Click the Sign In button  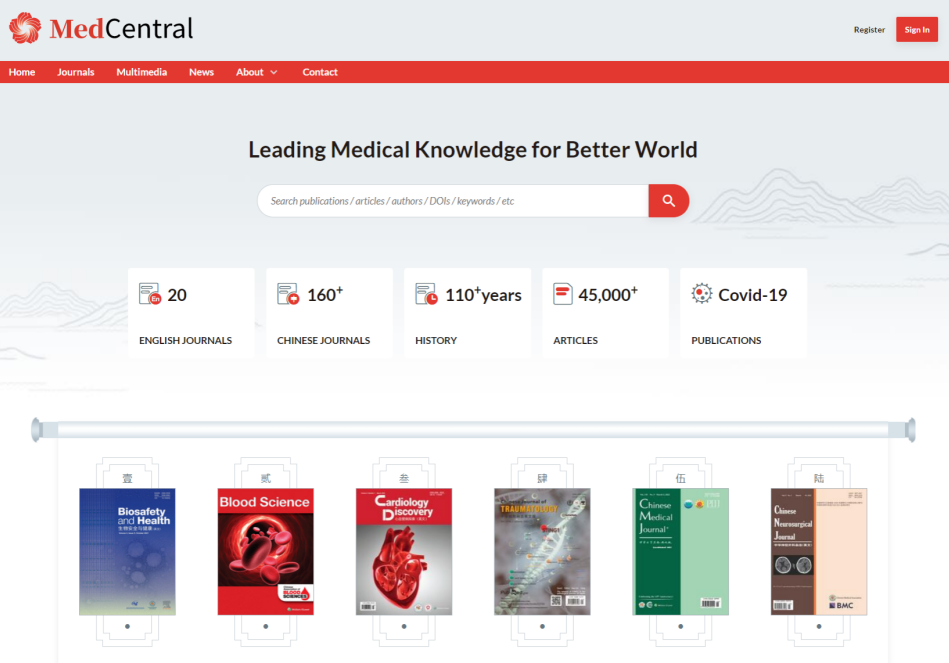[917, 30]
